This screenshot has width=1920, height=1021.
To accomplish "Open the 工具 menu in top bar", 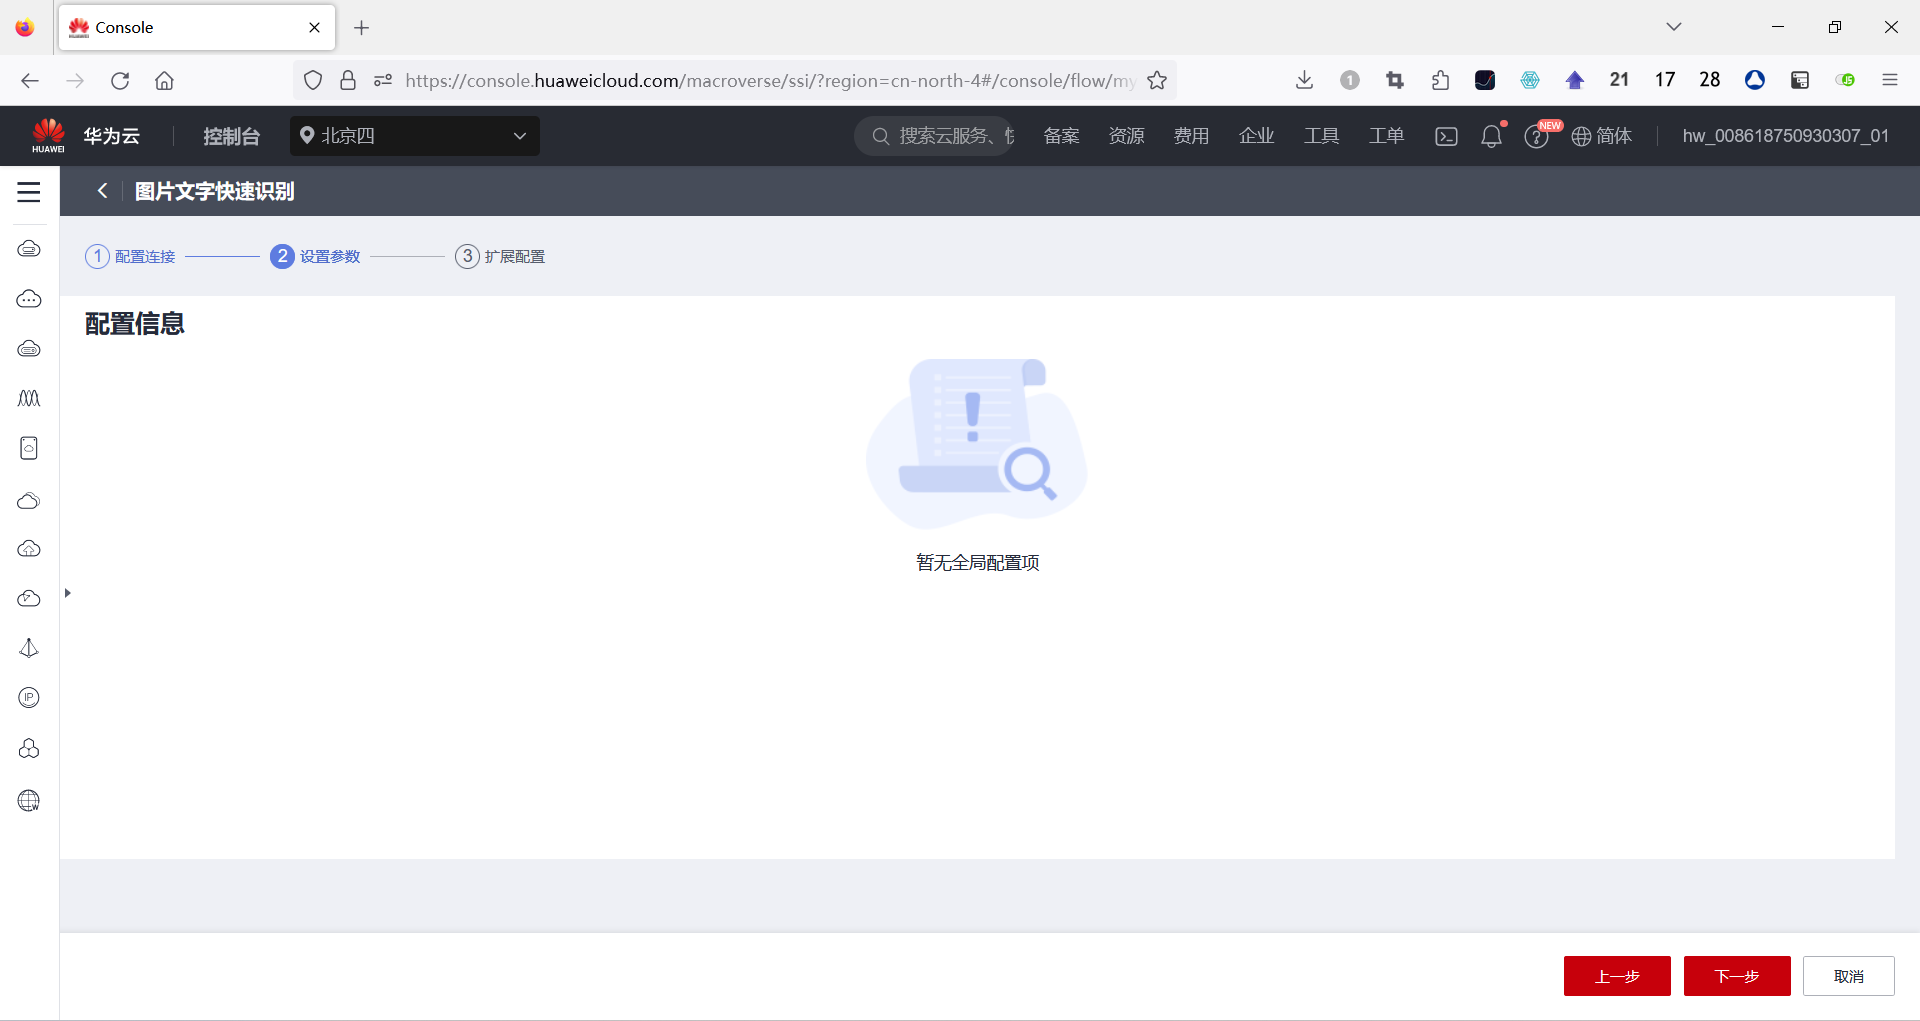I will pyautogui.click(x=1321, y=136).
